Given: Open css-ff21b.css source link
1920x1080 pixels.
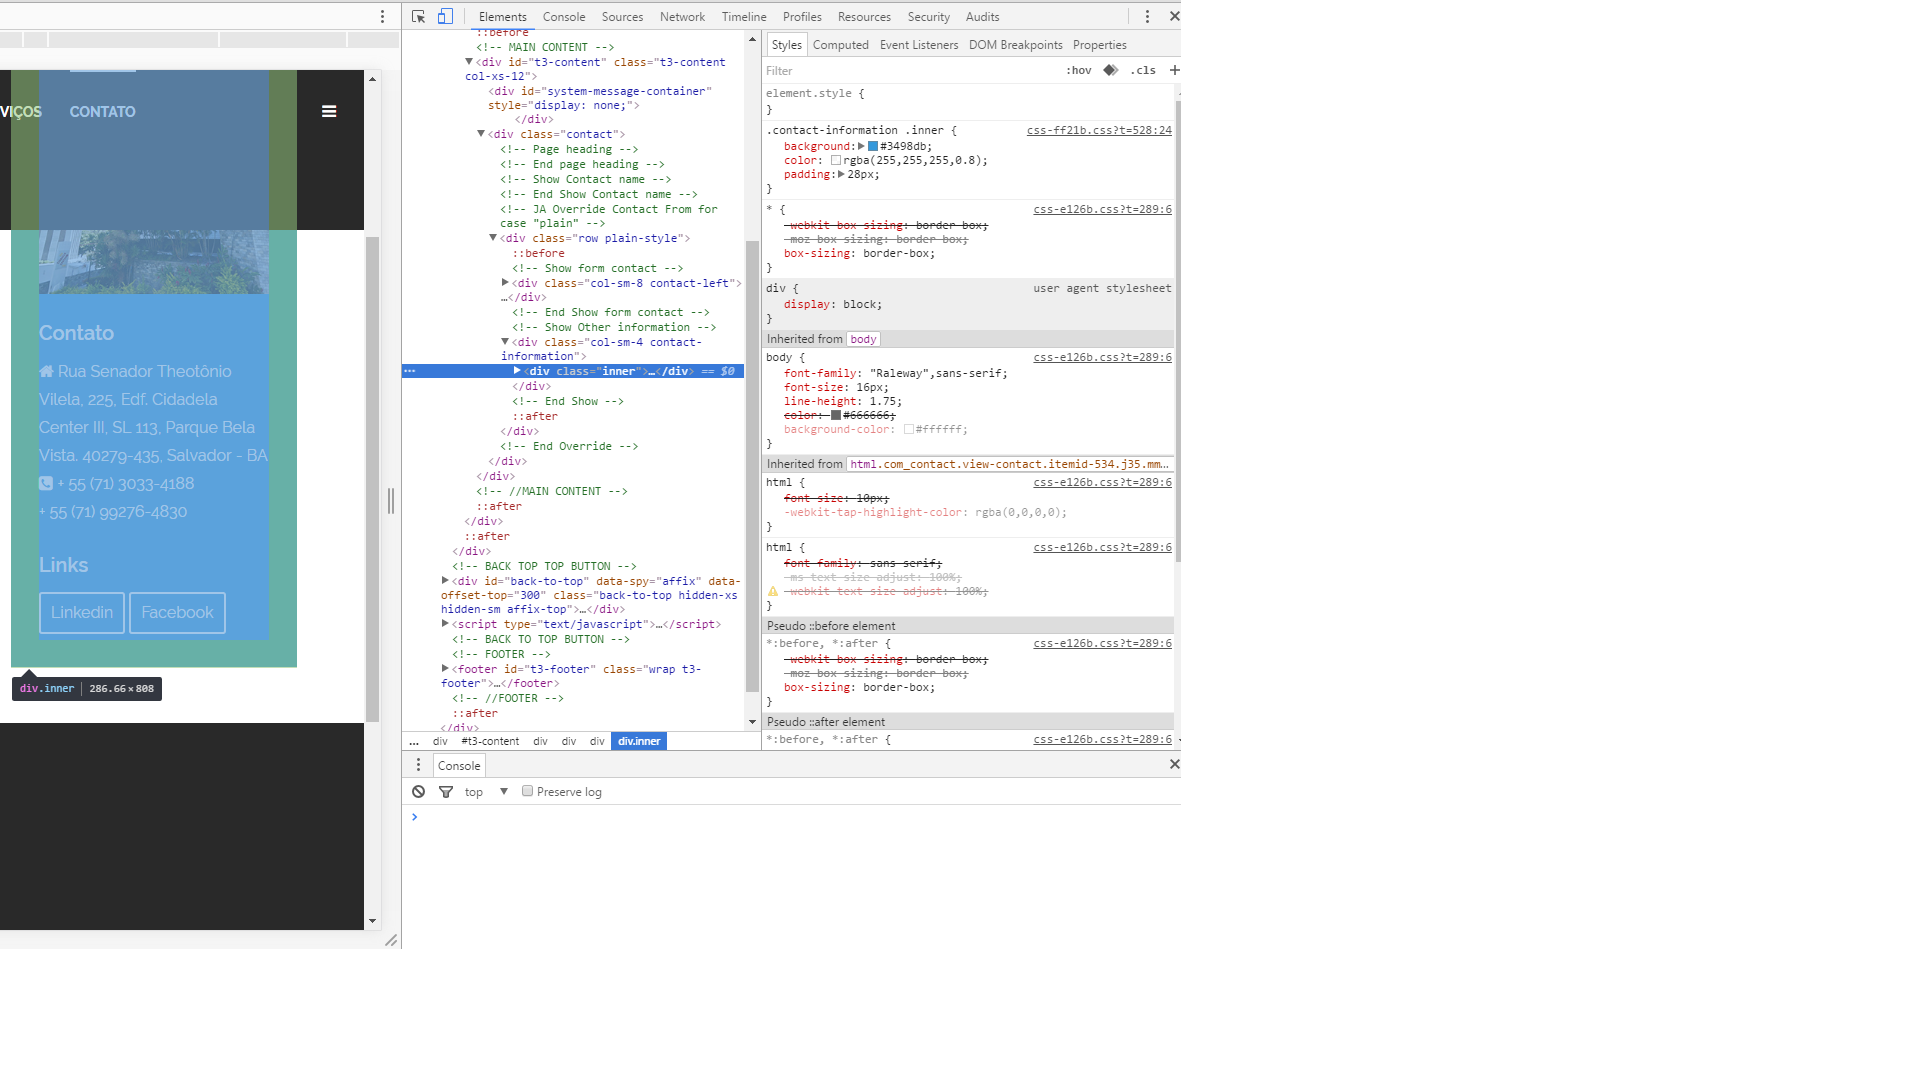Looking at the screenshot, I should tap(1098, 130).
